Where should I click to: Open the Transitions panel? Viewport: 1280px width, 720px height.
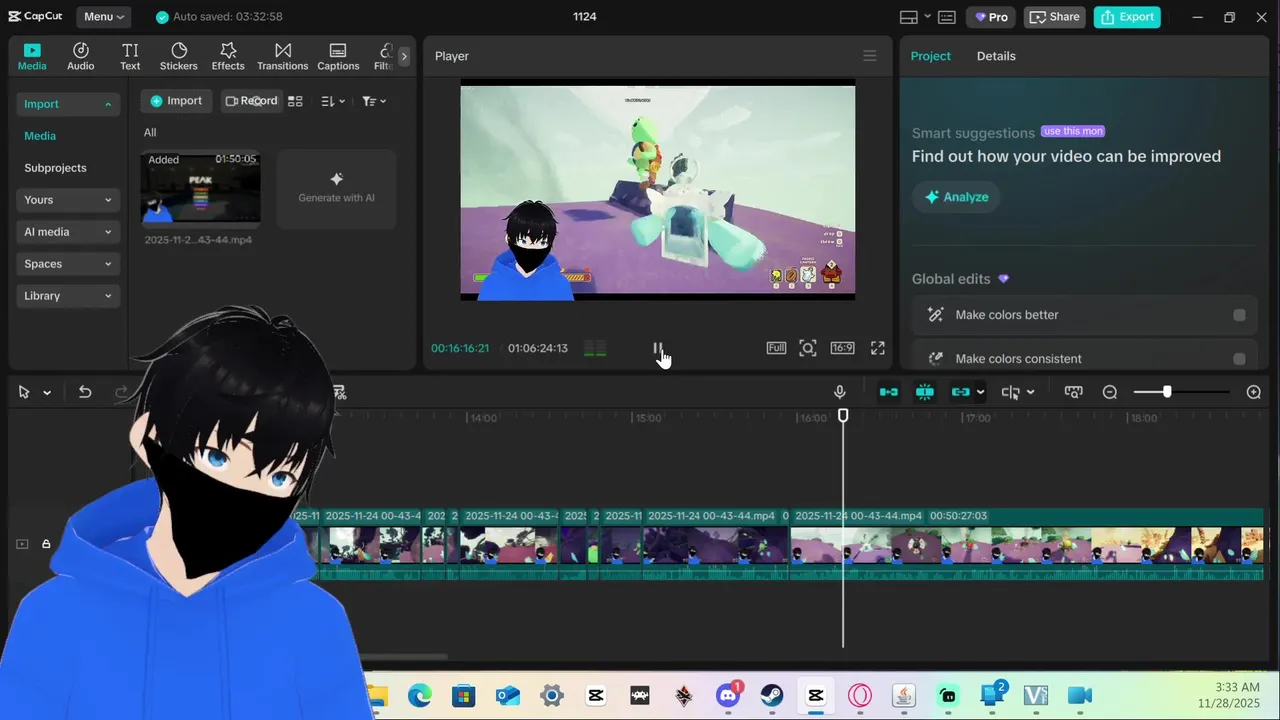click(x=283, y=57)
